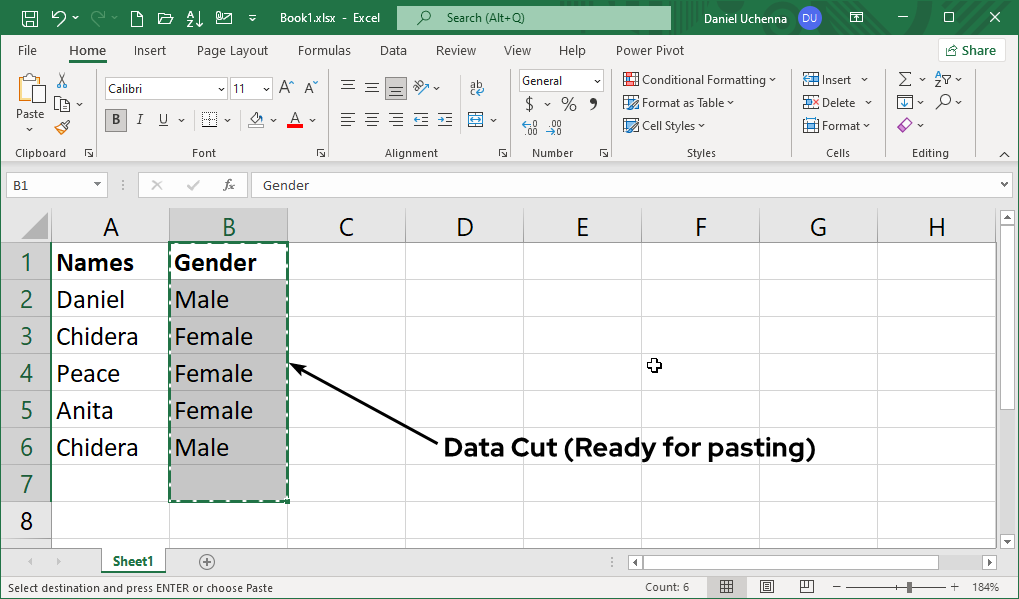Screen dimensions: 1019x599
Task: Add a new sheet with plus icon
Action: pyautogui.click(x=207, y=562)
